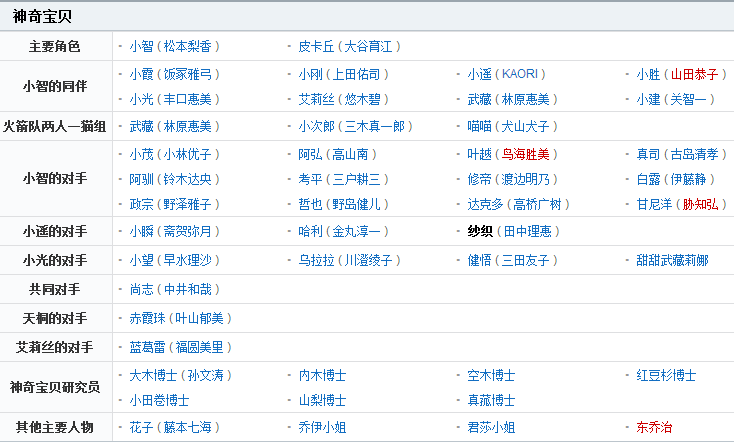The image size is (734, 443).
Task: Open the 小建 character link
Action: [x=648, y=99]
